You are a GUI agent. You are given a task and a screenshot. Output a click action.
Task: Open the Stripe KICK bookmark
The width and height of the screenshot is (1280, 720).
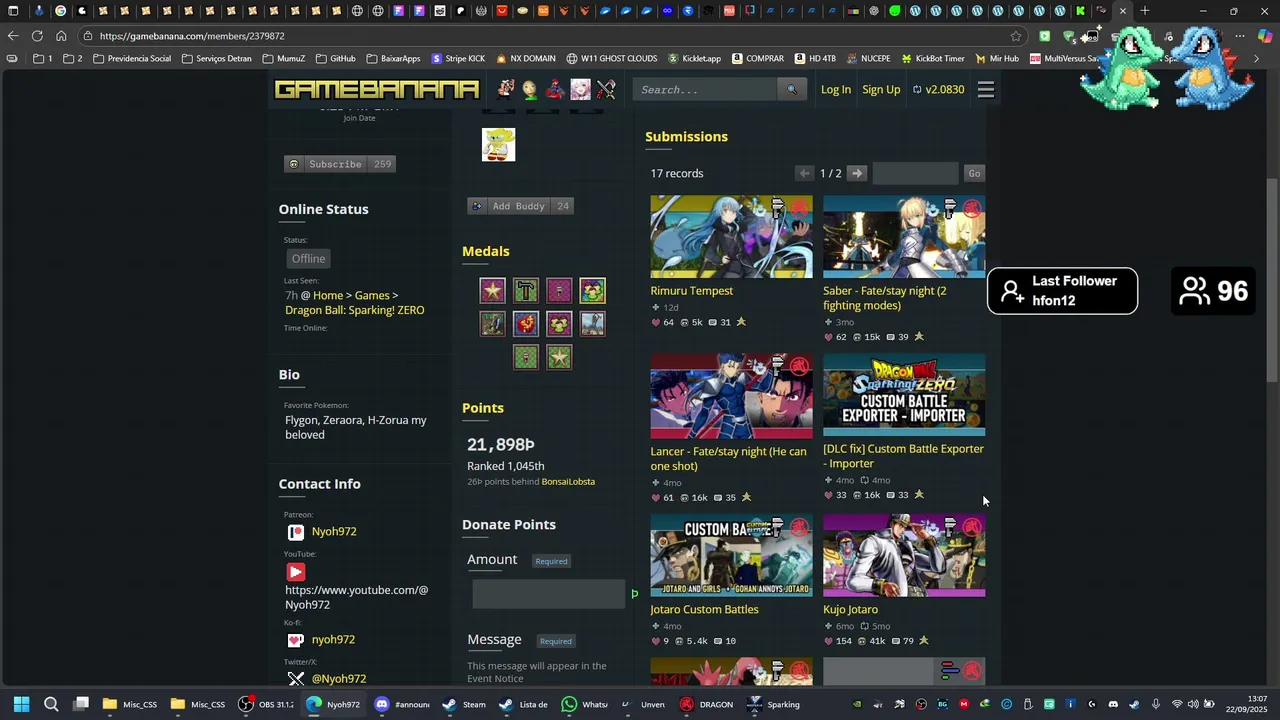(458, 59)
